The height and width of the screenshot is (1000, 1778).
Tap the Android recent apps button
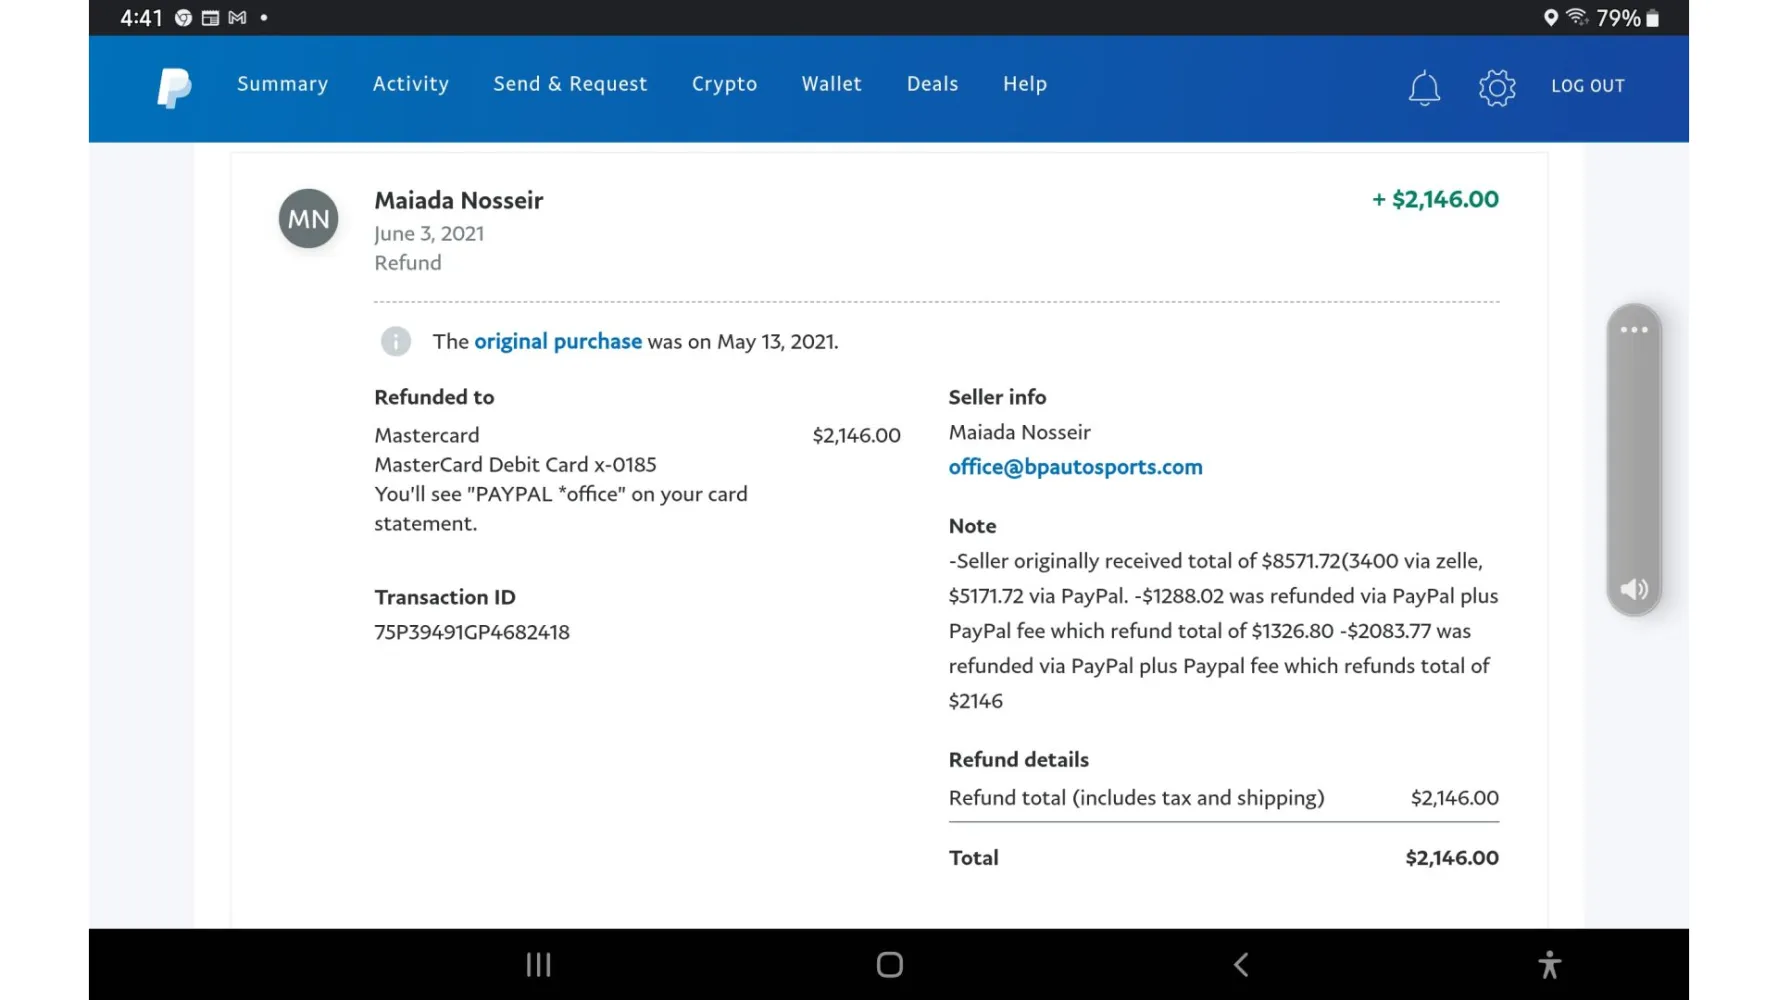pos(539,964)
